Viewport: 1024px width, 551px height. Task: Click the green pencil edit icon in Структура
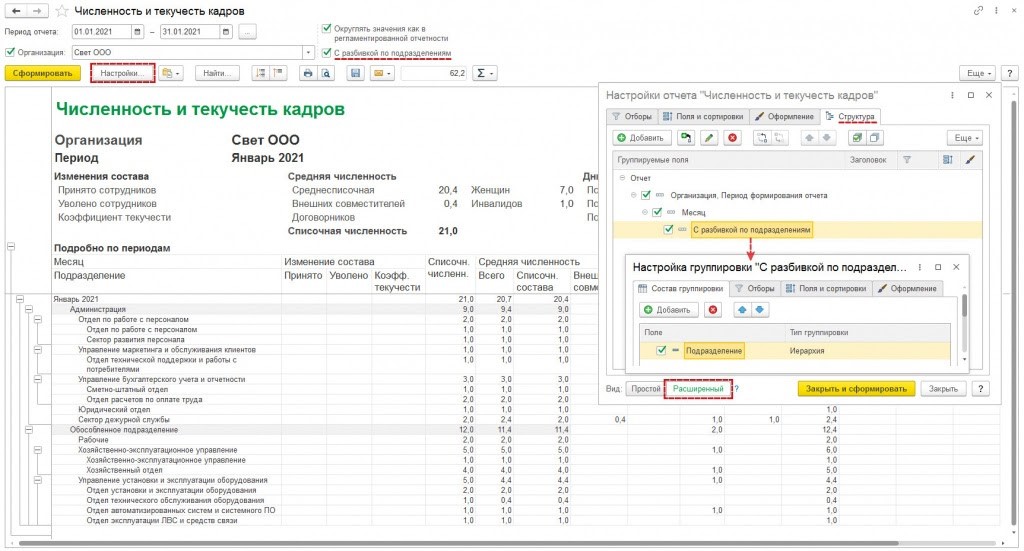click(709, 138)
